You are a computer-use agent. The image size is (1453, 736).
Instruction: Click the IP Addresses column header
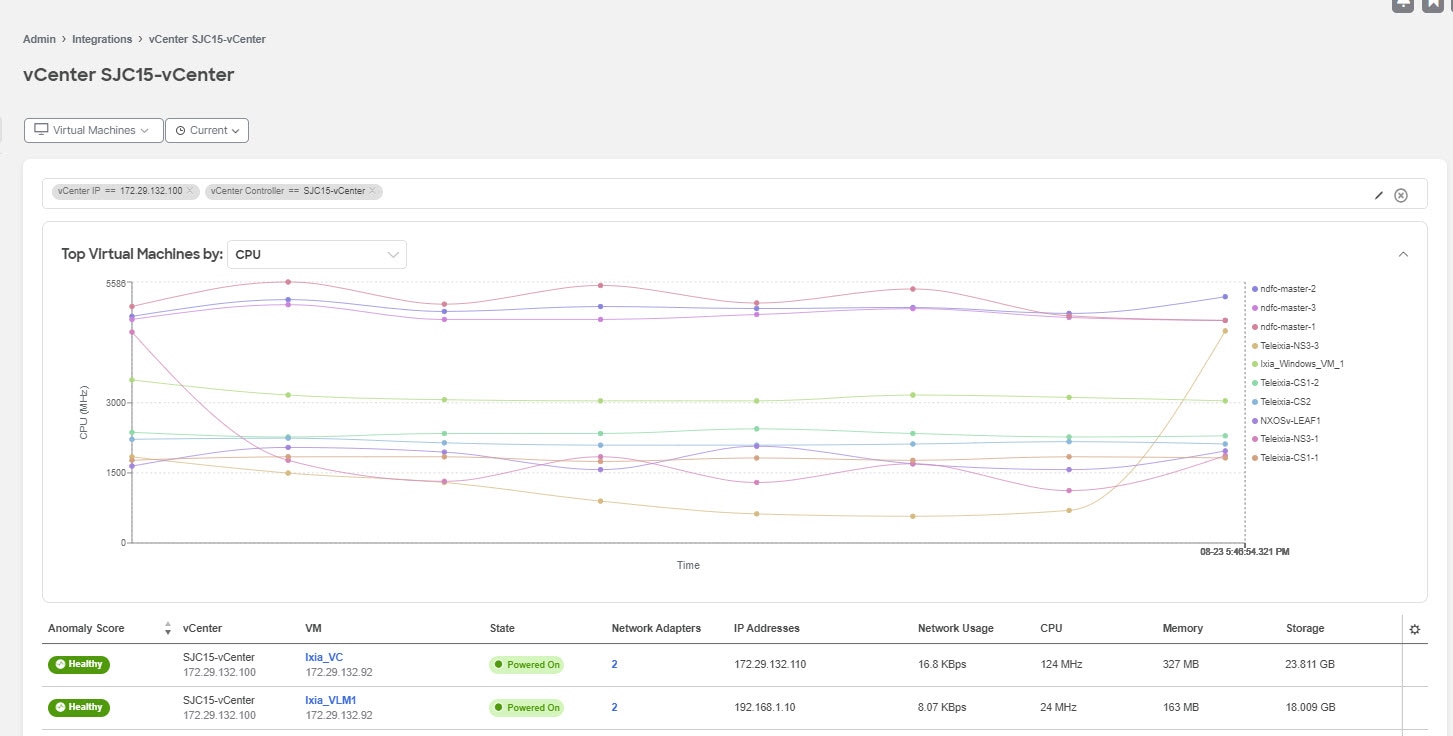point(767,629)
